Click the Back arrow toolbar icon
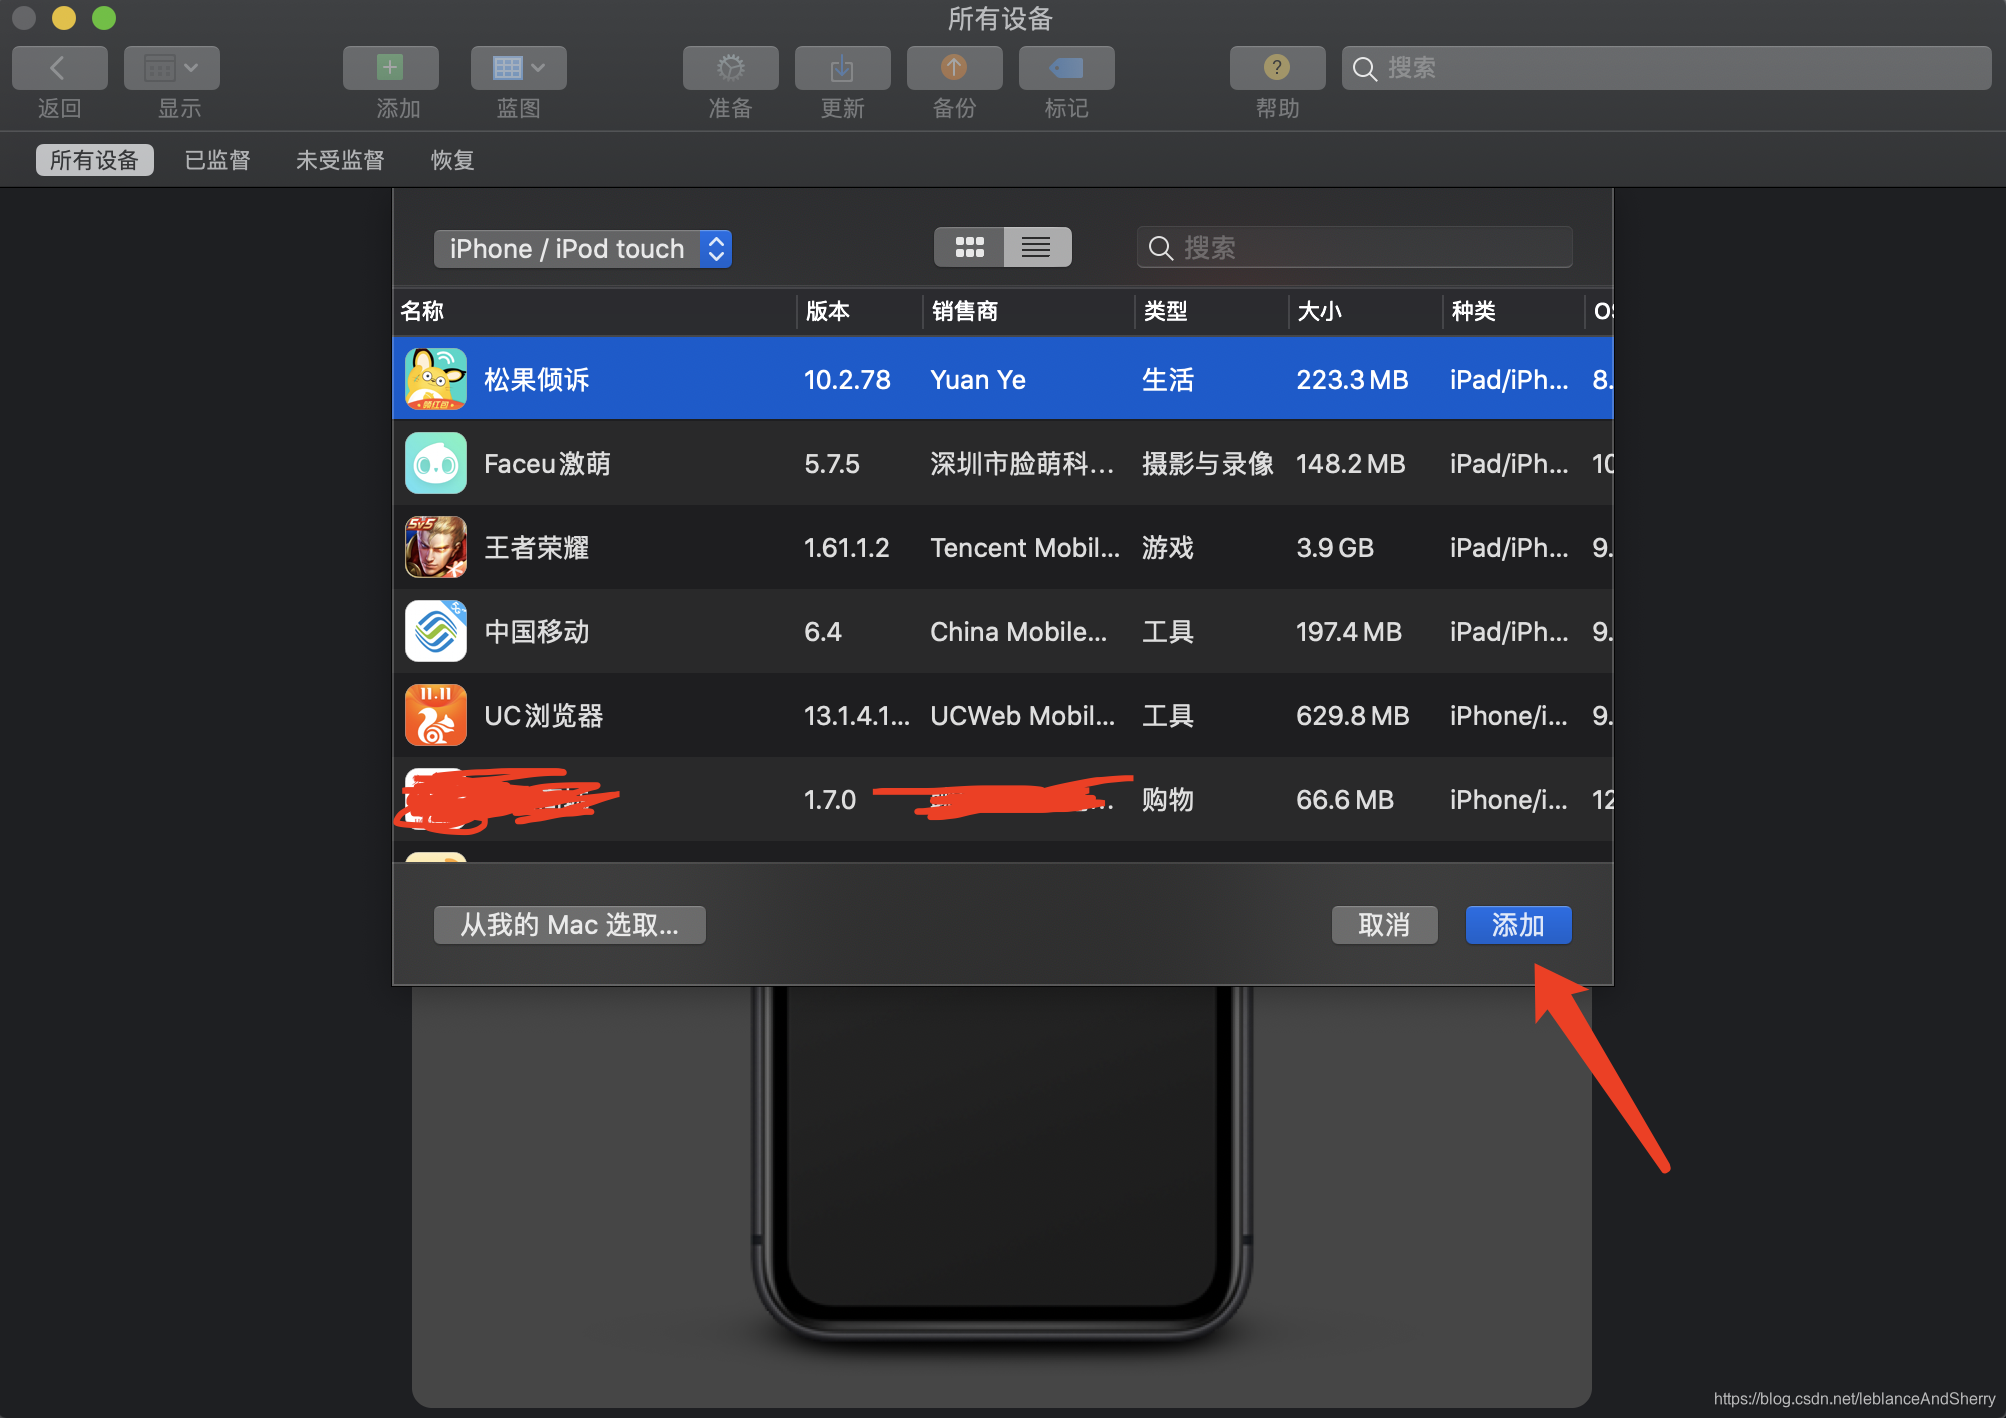The width and height of the screenshot is (2006, 1418). click(59, 68)
